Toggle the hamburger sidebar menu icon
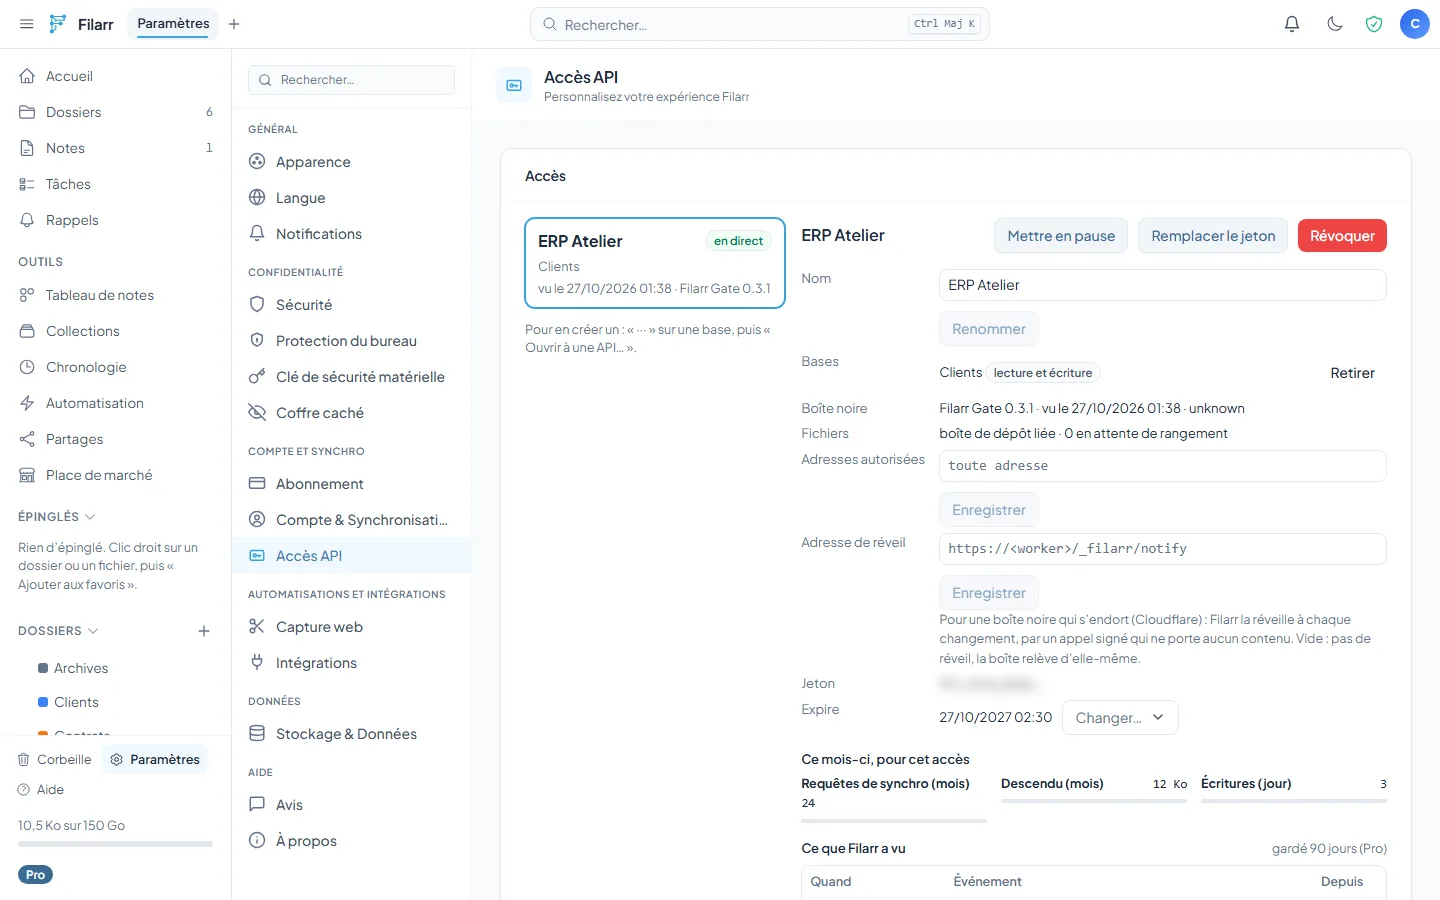 click(x=27, y=24)
